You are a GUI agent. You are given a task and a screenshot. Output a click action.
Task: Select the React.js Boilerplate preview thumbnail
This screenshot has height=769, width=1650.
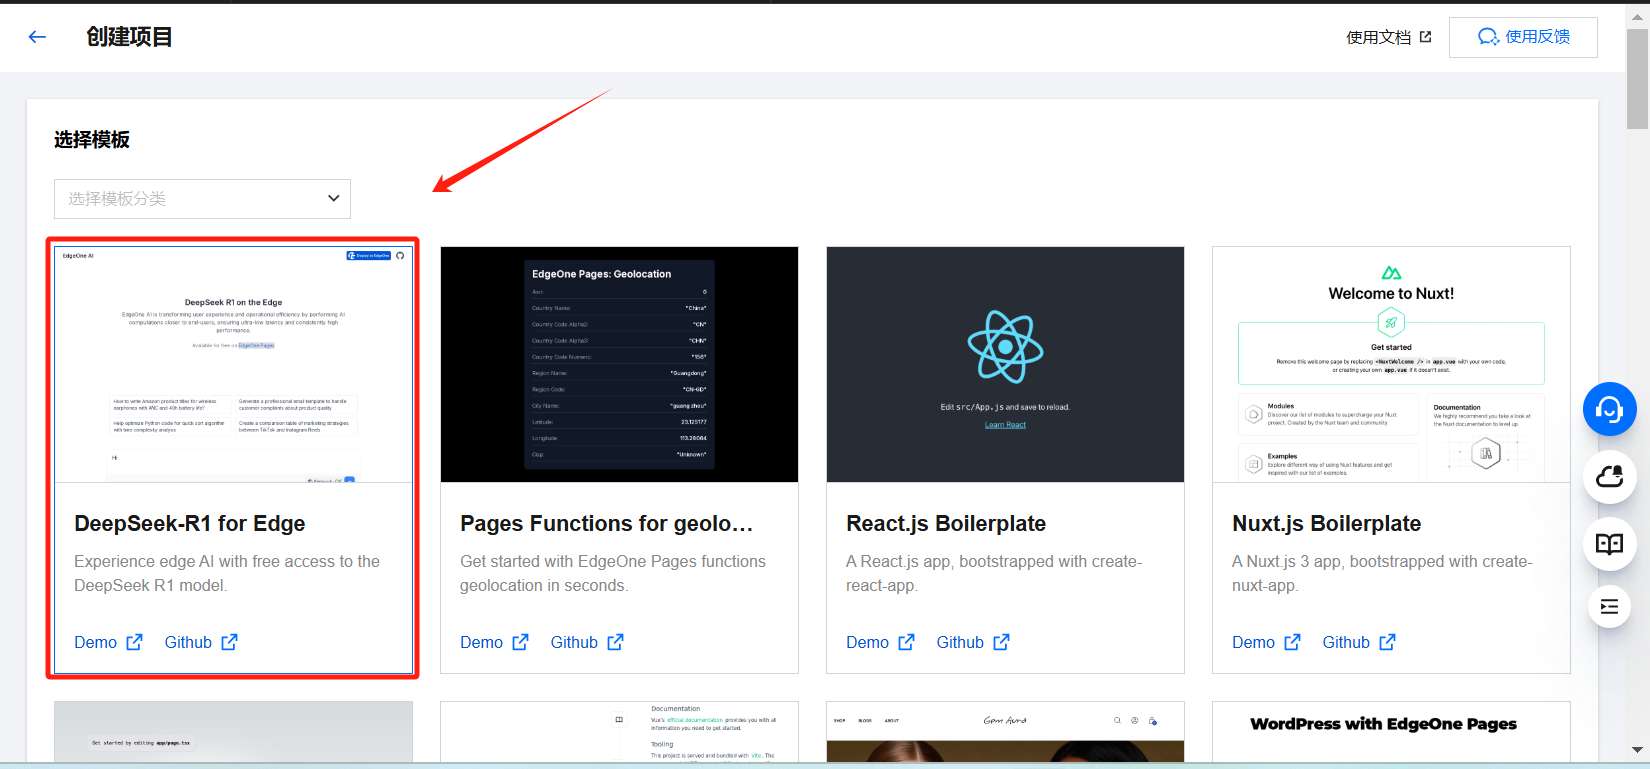(1005, 364)
